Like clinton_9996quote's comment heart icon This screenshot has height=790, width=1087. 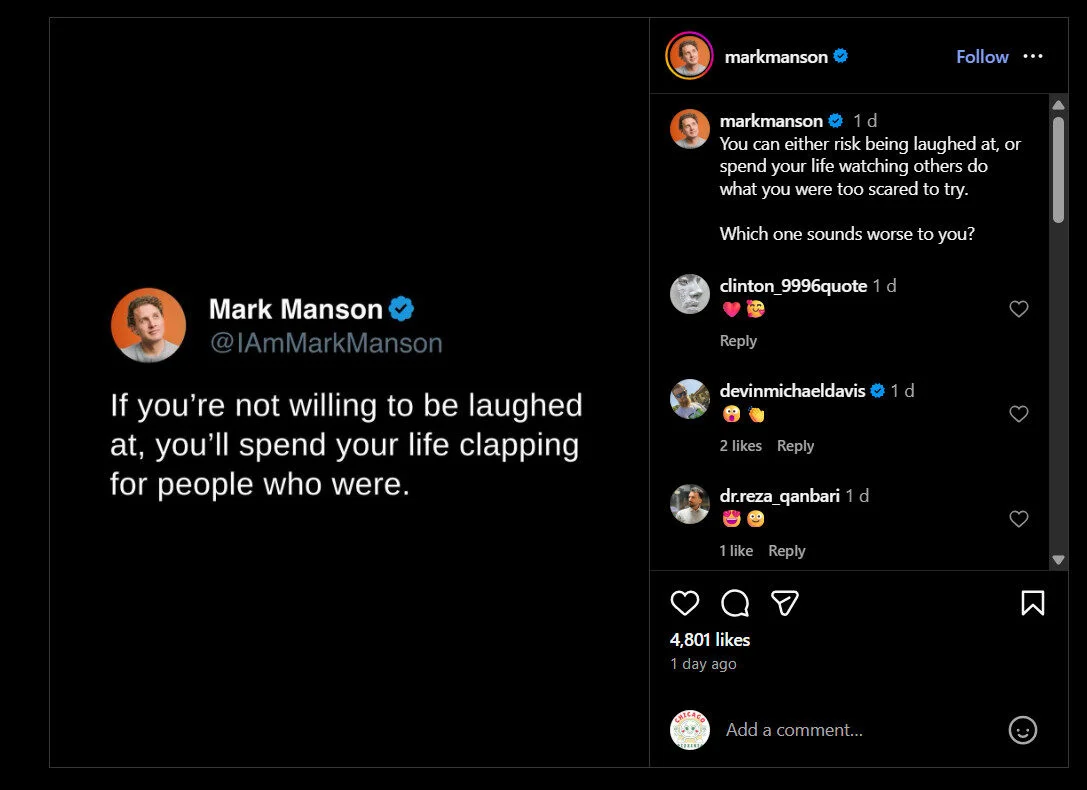pos(1019,309)
